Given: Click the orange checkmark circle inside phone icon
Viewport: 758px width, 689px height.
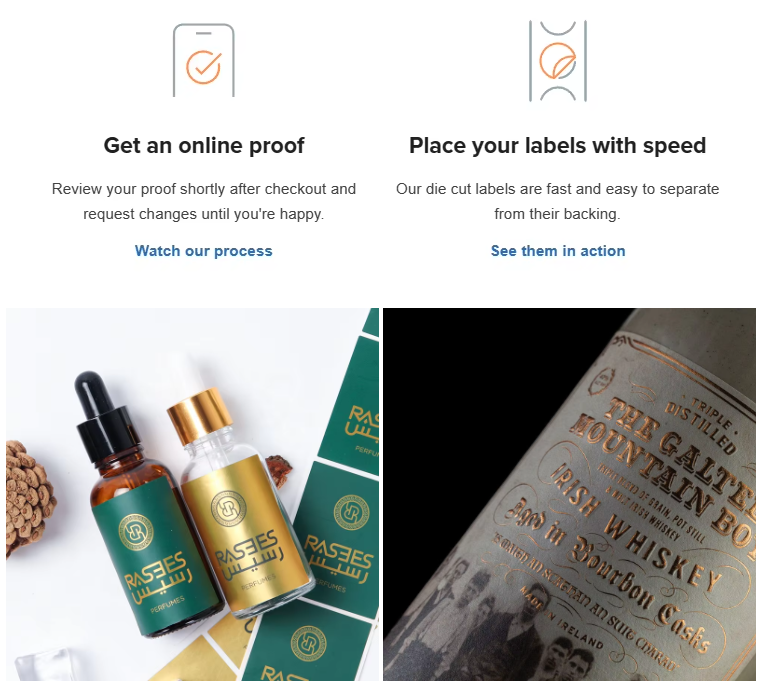Looking at the screenshot, I should click(x=204, y=67).
